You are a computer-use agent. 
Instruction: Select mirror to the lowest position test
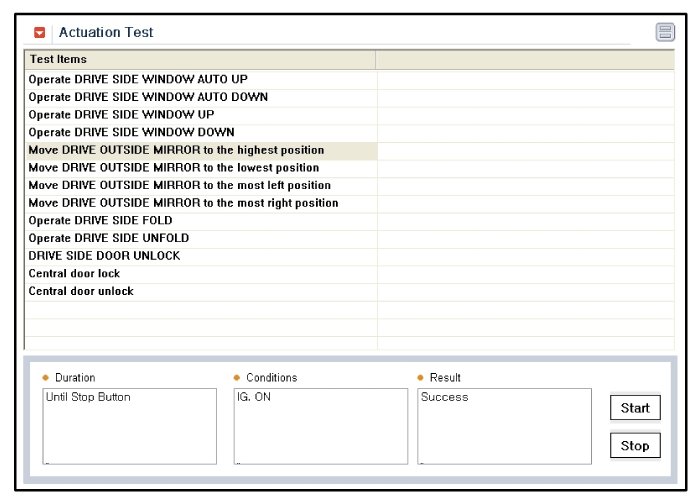[174, 168]
